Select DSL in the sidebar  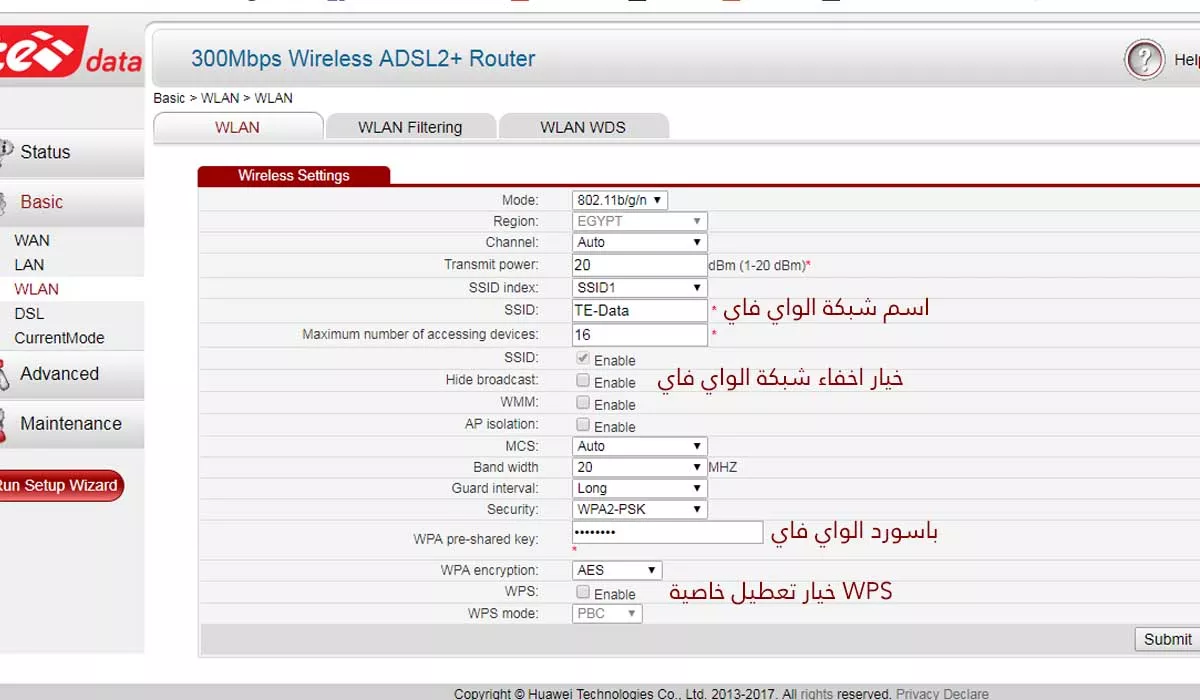(29, 313)
